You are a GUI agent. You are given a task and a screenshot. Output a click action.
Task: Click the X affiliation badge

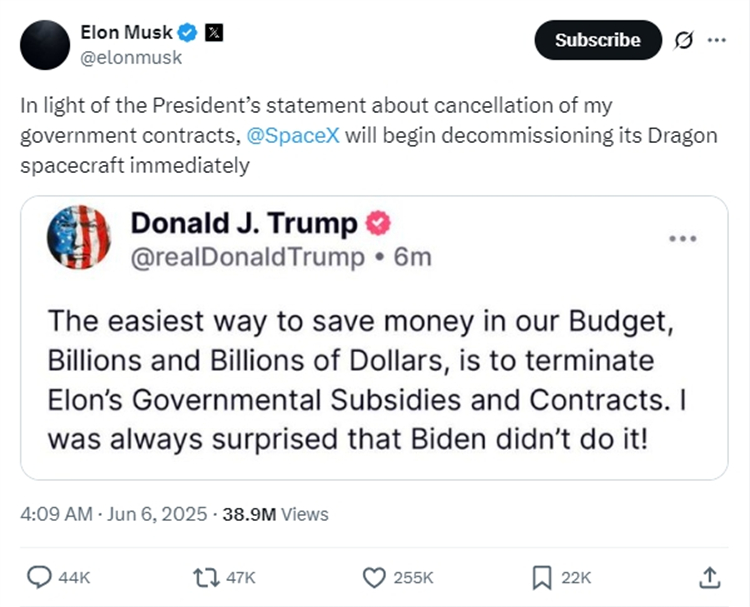[x=213, y=32]
